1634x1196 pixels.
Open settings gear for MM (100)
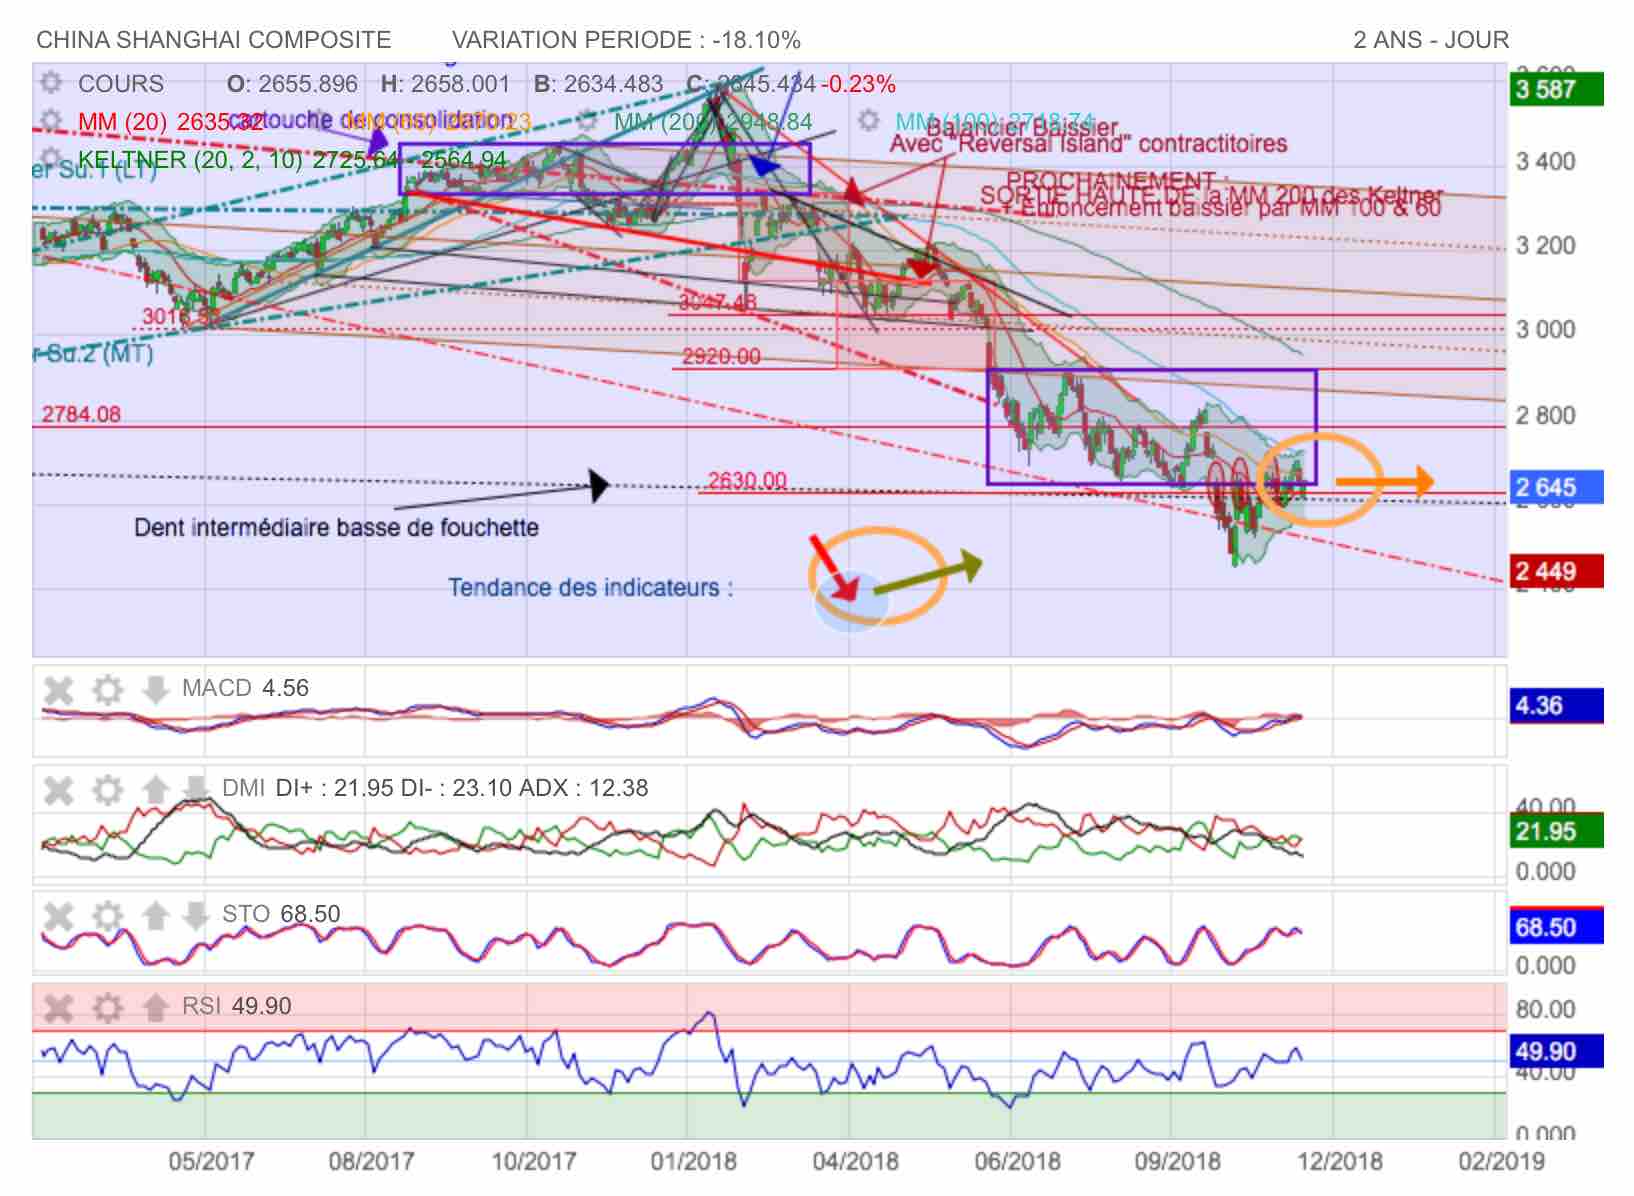pos(868,121)
